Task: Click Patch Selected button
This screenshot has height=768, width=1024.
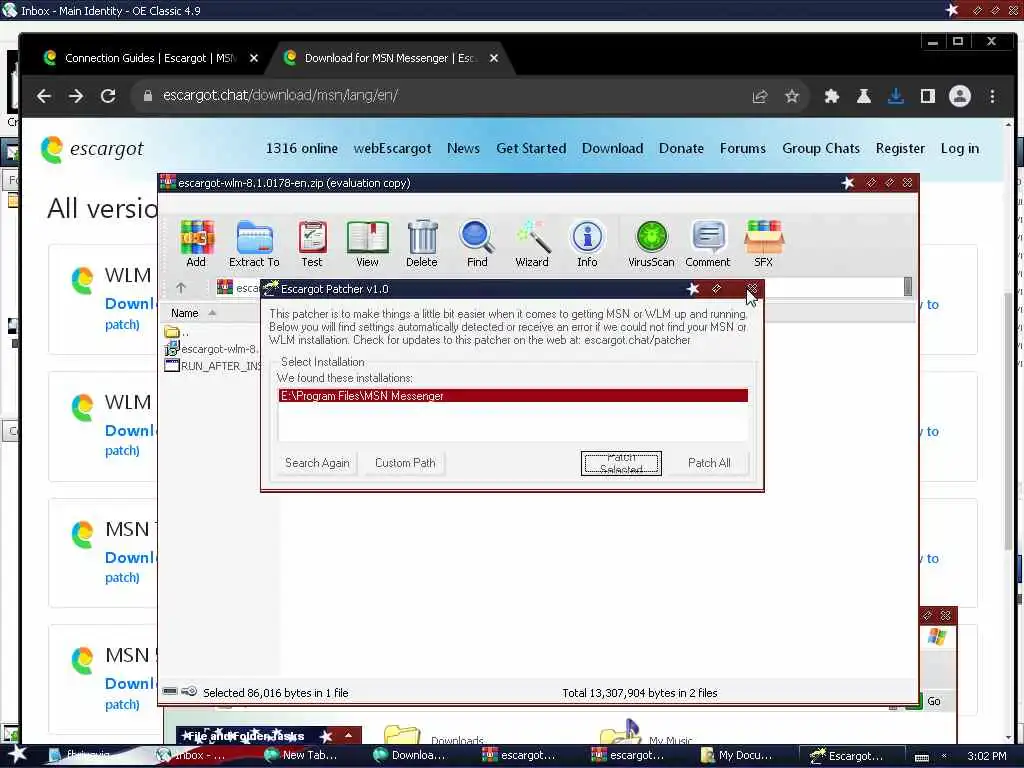Action: click(x=621, y=463)
